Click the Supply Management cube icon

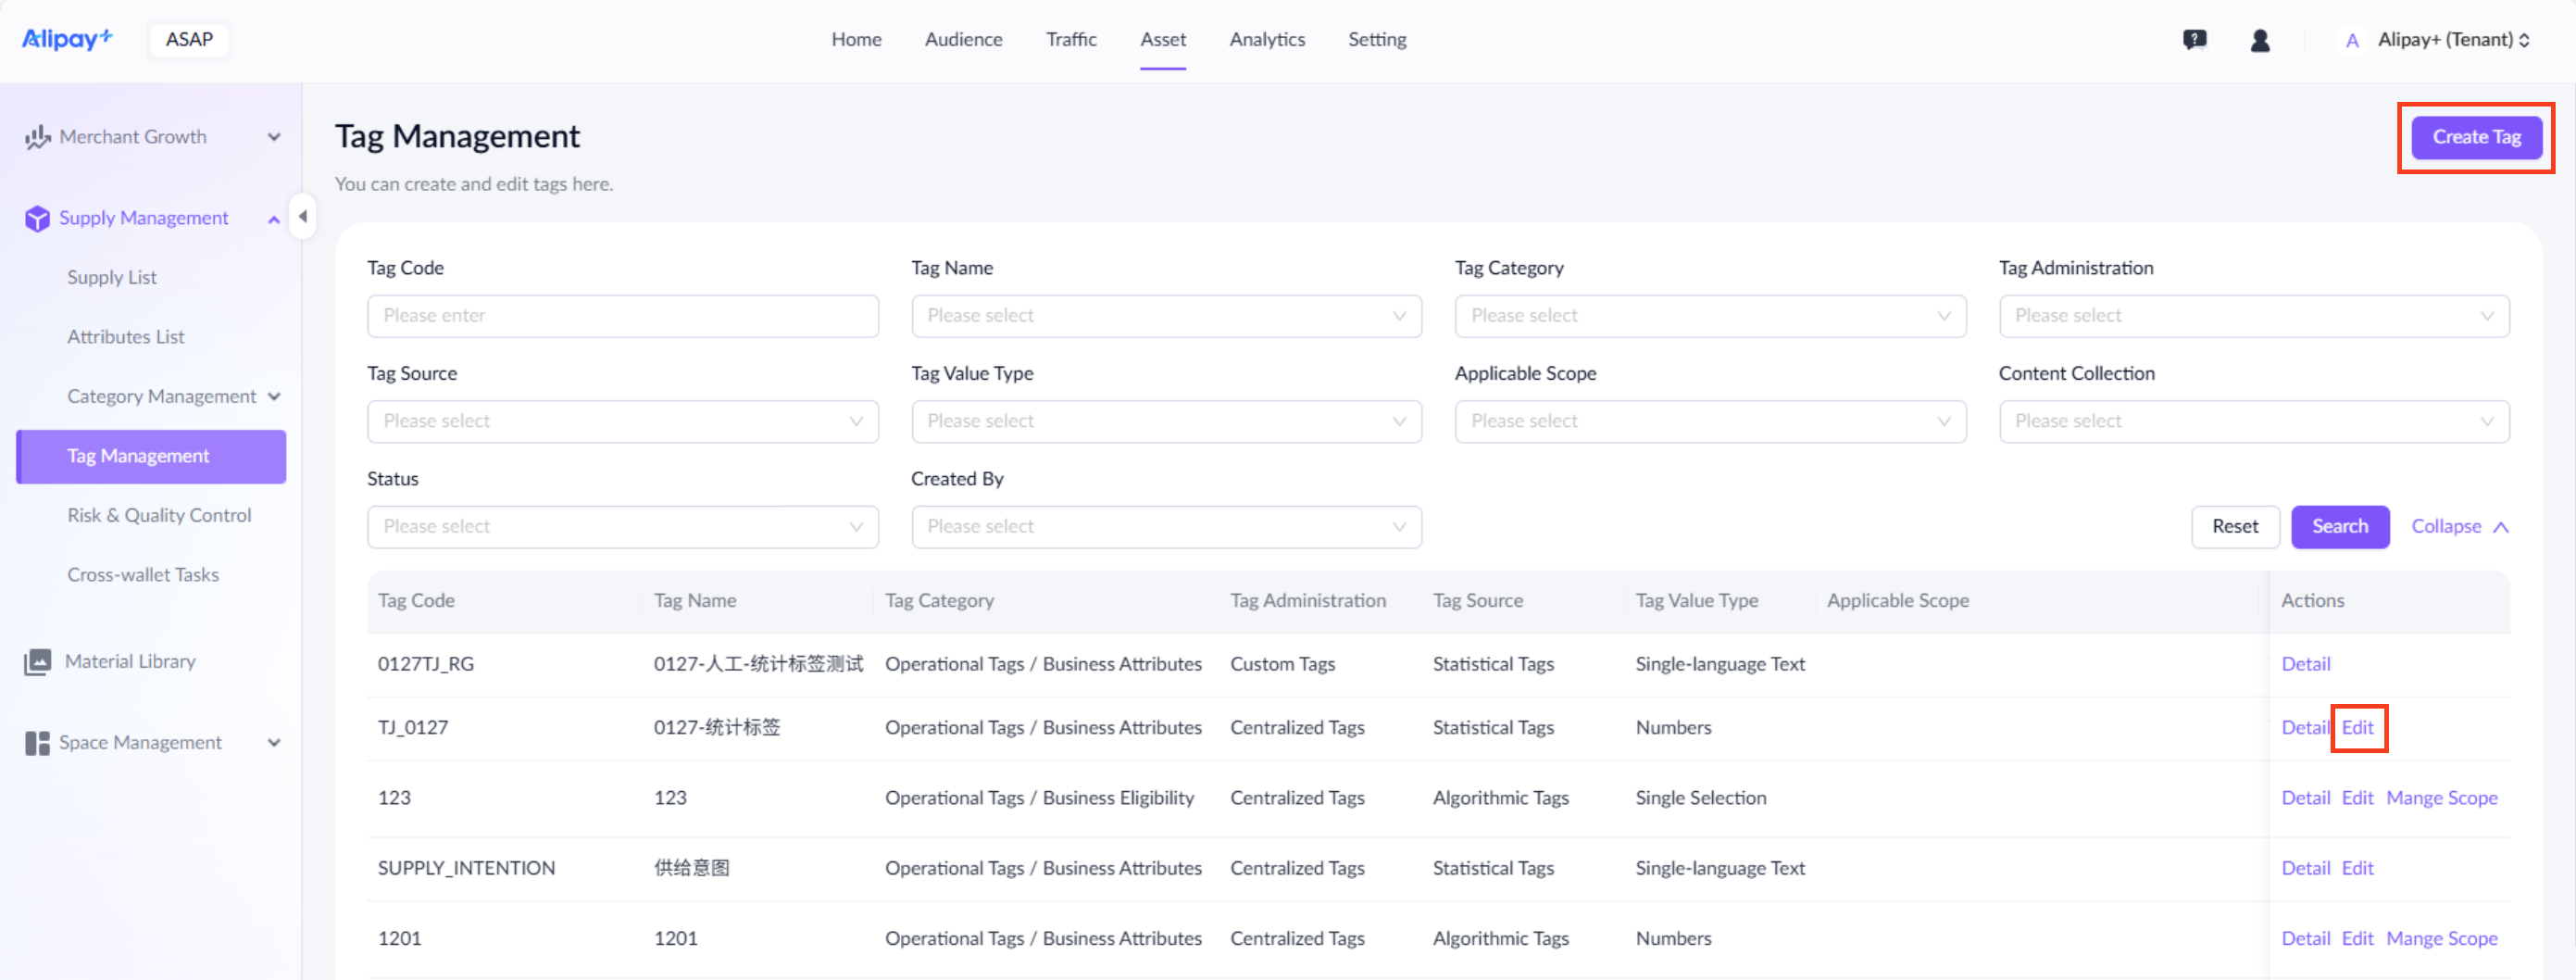point(37,218)
